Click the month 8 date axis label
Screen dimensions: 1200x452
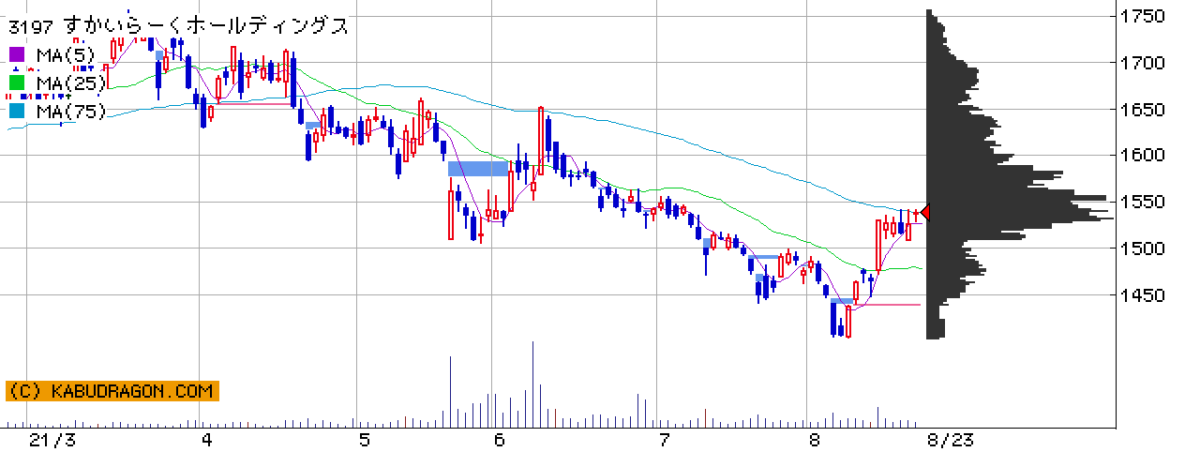click(x=815, y=440)
